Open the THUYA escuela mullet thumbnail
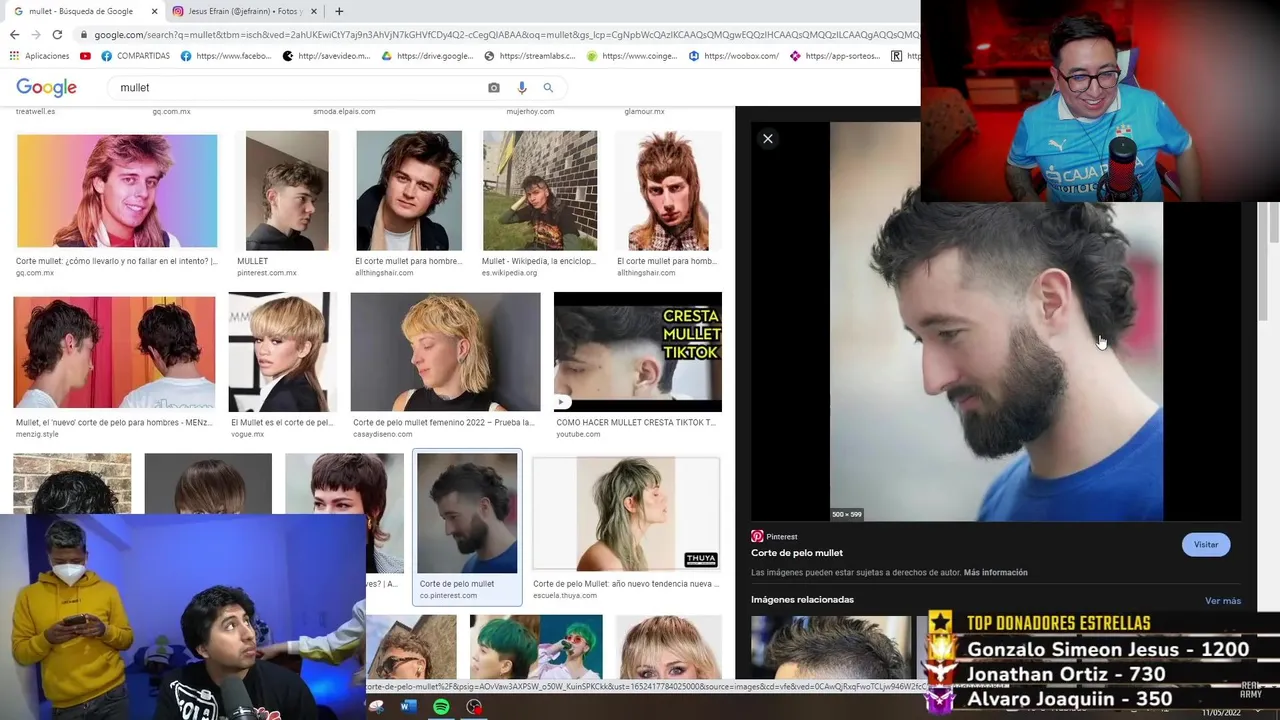The width and height of the screenshot is (1280, 720). click(626, 514)
